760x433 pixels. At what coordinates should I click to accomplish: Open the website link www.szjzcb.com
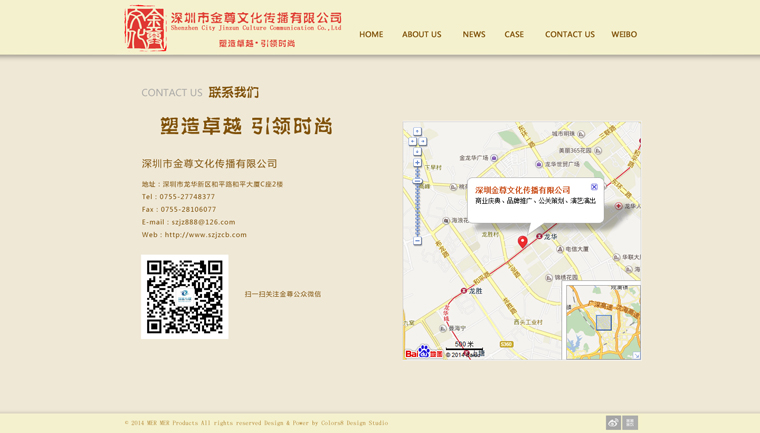(206, 235)
